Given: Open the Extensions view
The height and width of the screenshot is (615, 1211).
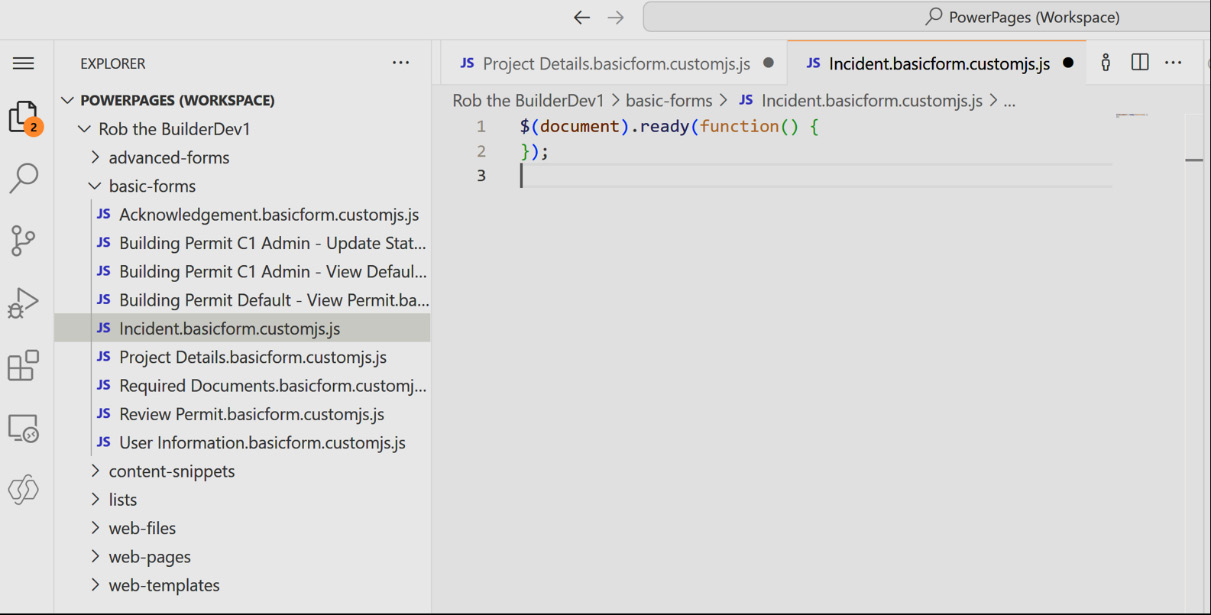Looking at the screenshot, I should pos(23,365).
